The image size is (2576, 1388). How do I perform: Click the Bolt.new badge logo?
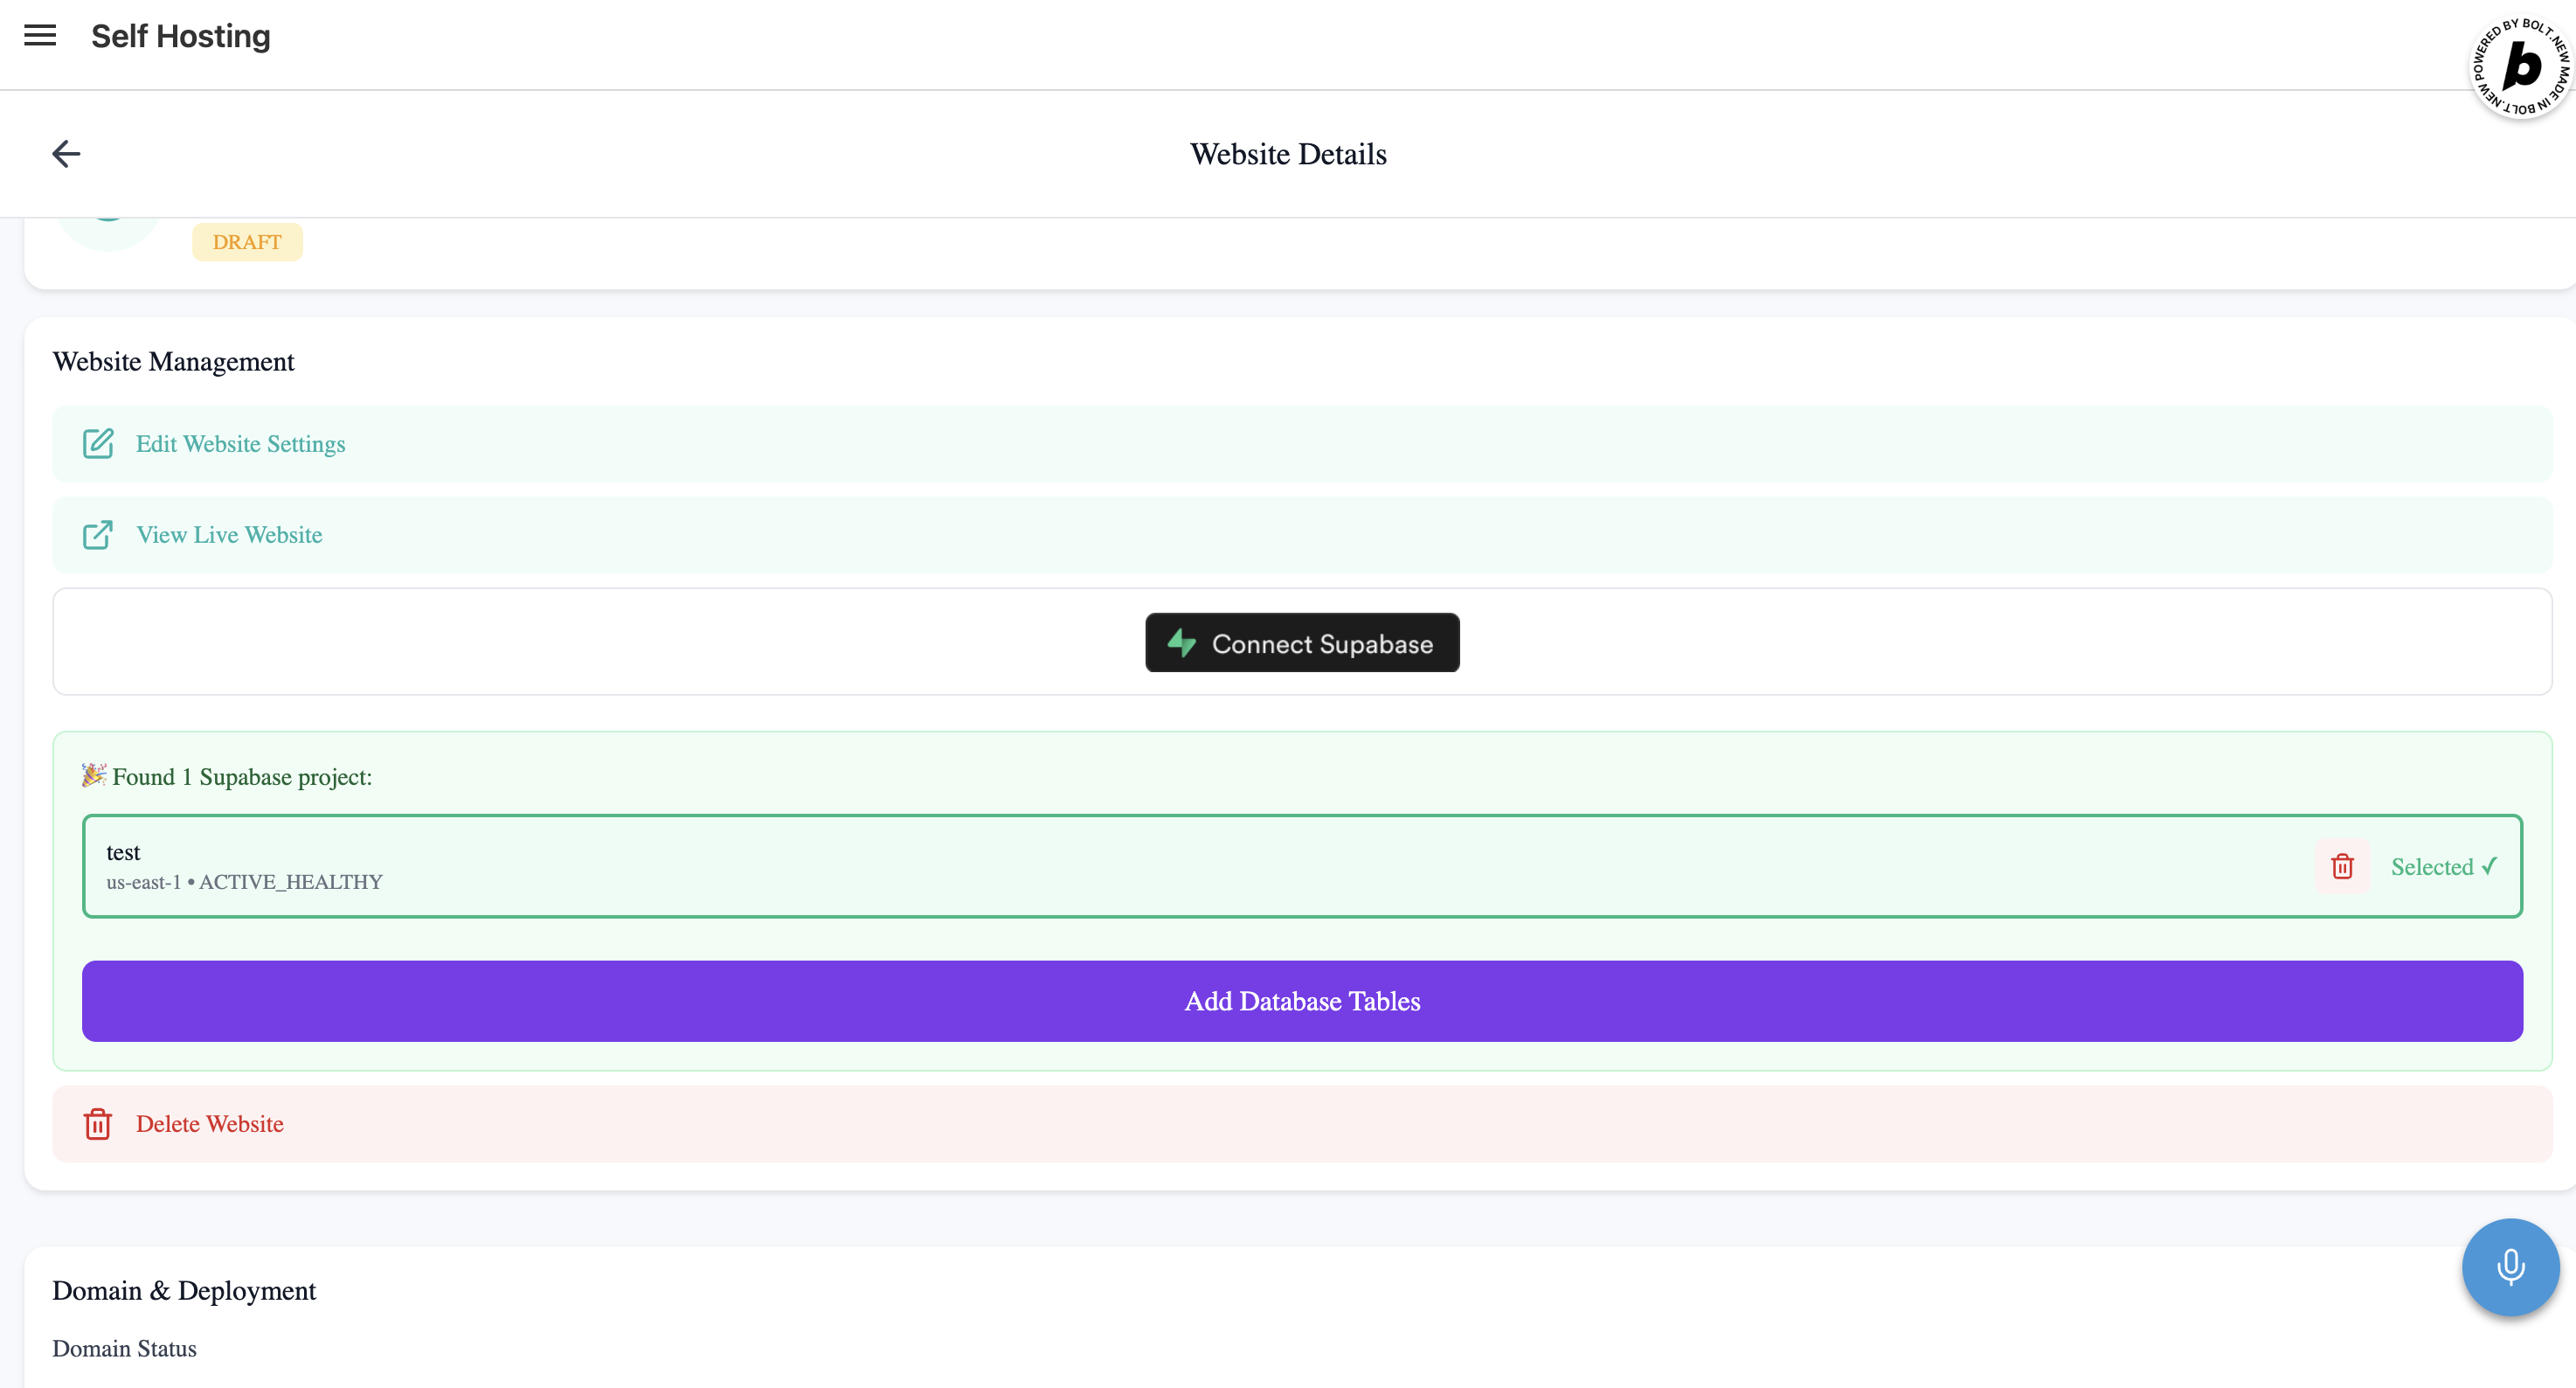pos(2520,67)
